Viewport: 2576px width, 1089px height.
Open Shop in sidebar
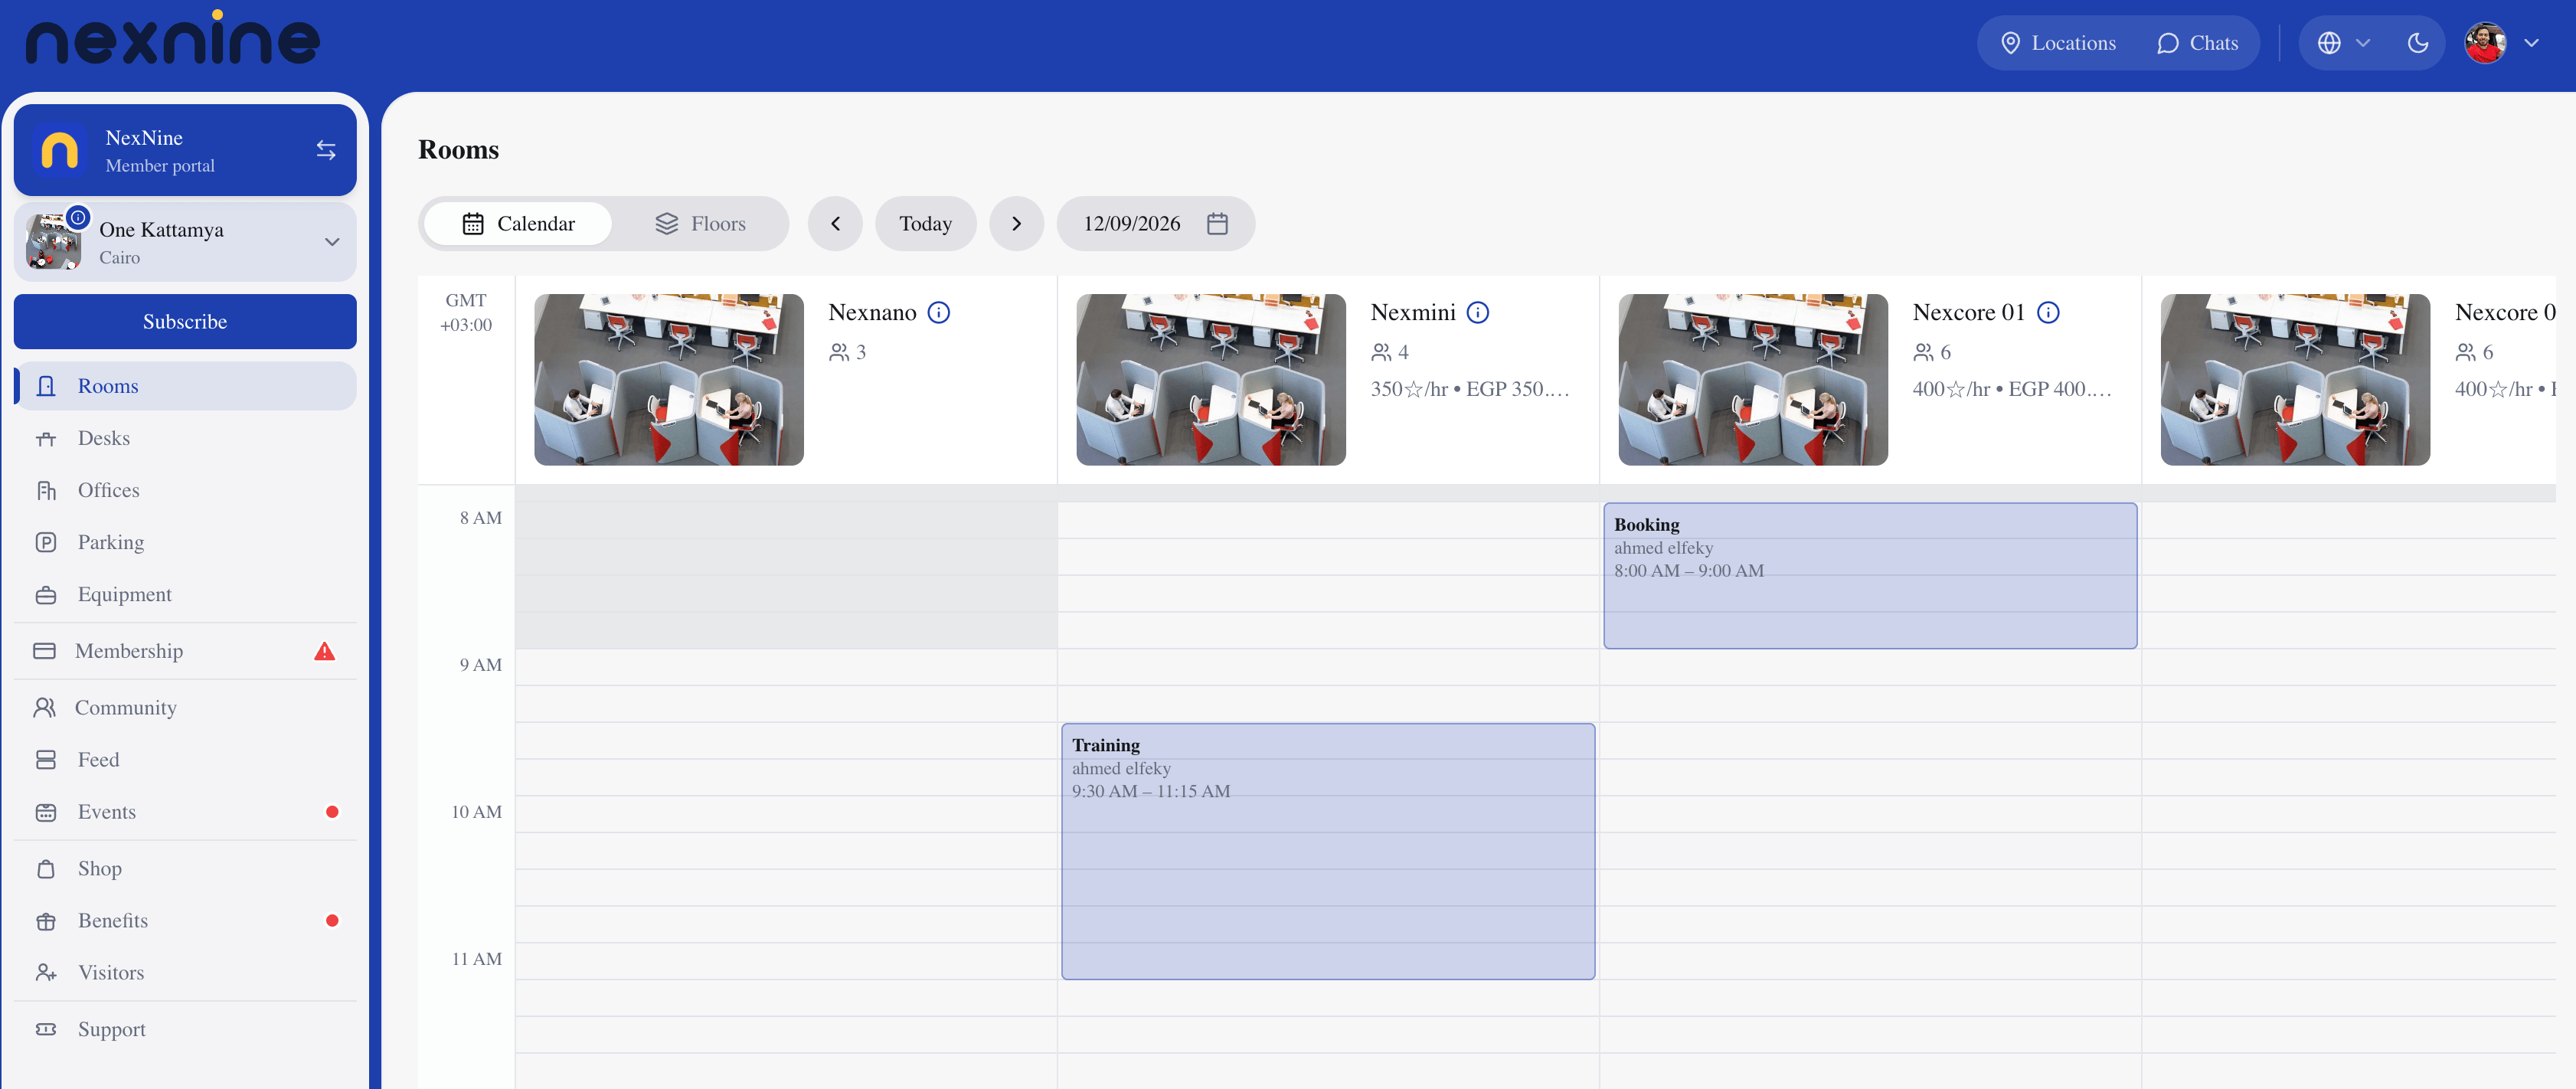pos(185,869)
